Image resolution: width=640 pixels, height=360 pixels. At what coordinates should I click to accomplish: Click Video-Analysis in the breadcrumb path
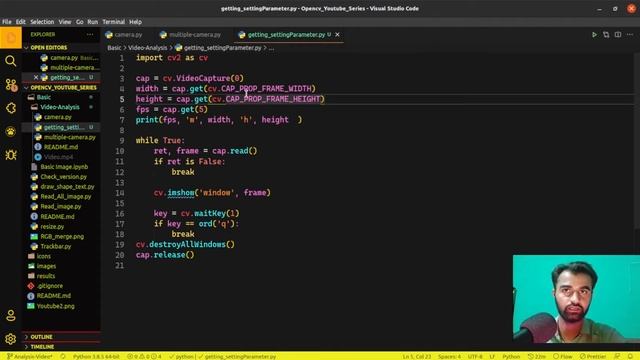pos(147,48)
